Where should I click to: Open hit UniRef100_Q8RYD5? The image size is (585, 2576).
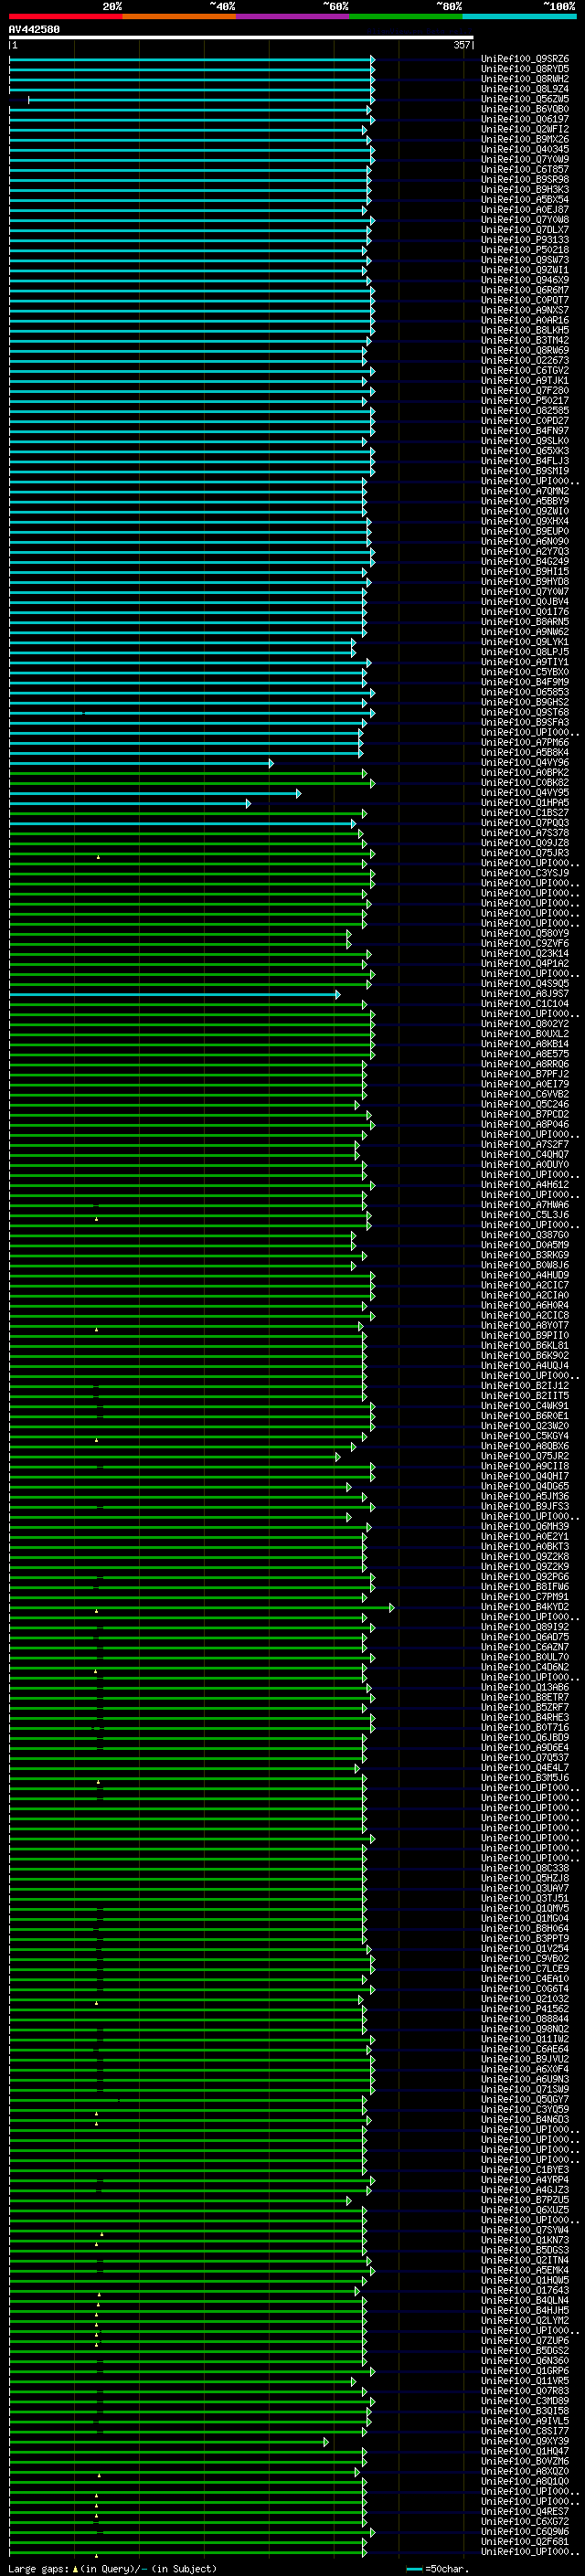point(525,69)
